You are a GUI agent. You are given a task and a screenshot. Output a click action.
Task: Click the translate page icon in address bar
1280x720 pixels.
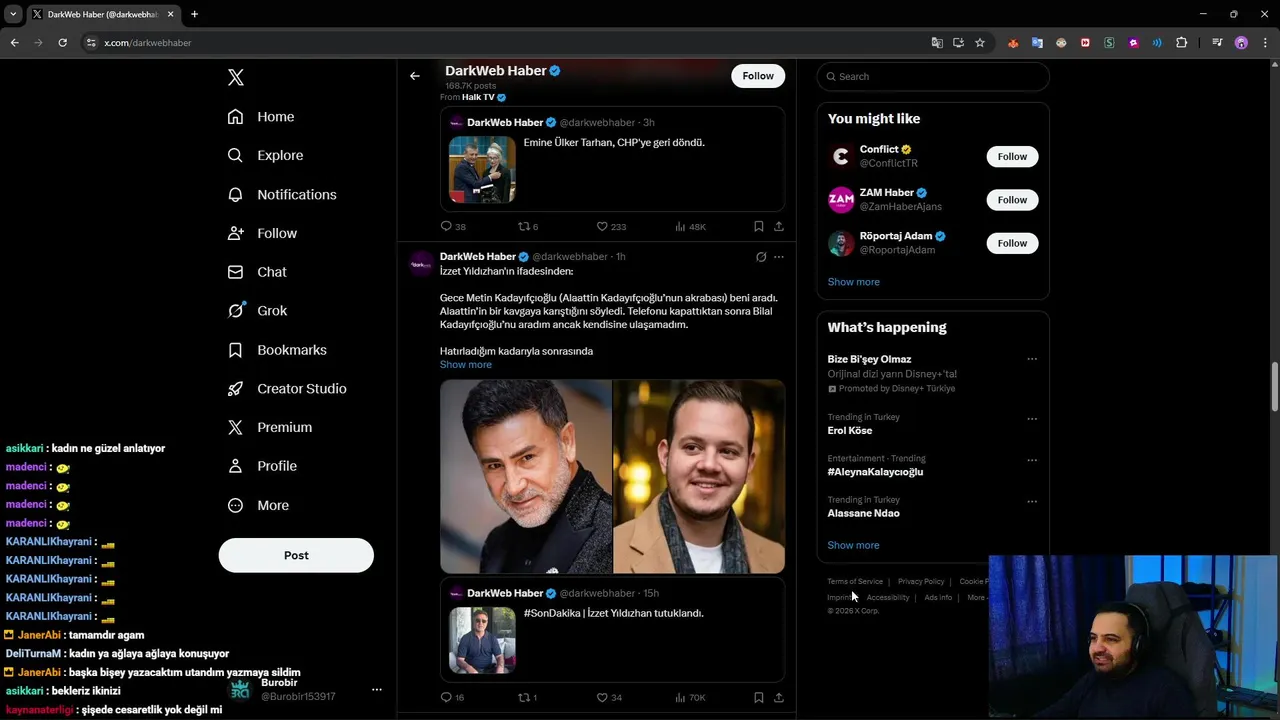tap(937, 43)
